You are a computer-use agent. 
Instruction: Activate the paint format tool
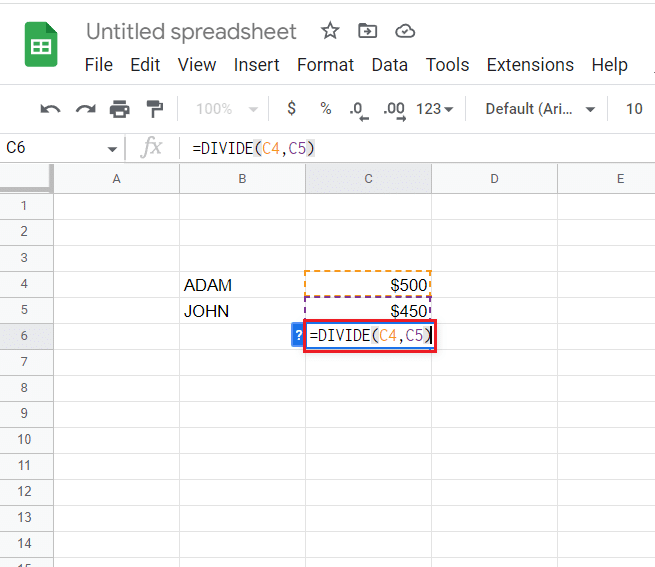coord(155,109)
